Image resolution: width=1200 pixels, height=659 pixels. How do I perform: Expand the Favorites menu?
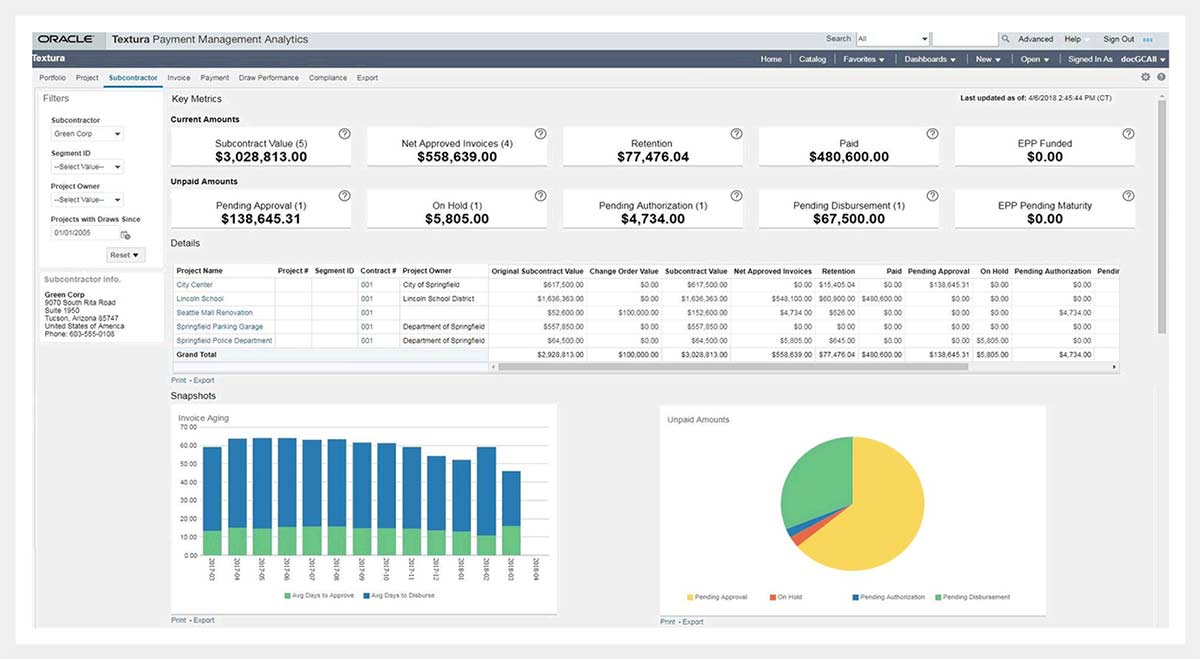click(x=864, y=59)
